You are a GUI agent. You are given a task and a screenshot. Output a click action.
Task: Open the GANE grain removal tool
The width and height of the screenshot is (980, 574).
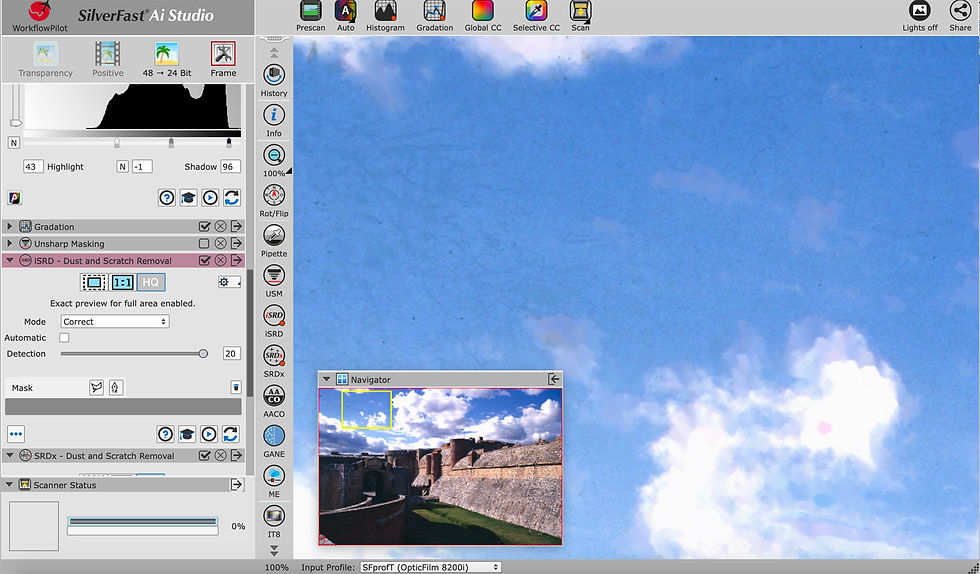274,441
